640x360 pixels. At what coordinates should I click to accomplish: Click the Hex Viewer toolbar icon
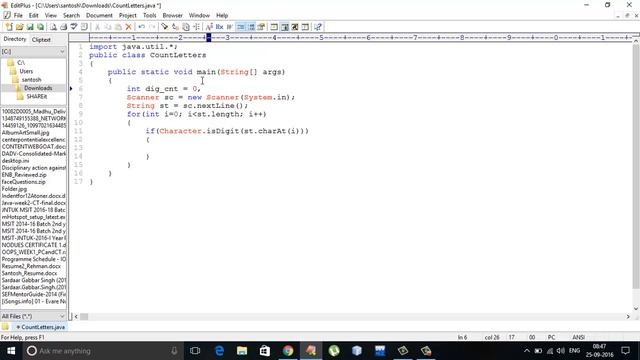219,27
